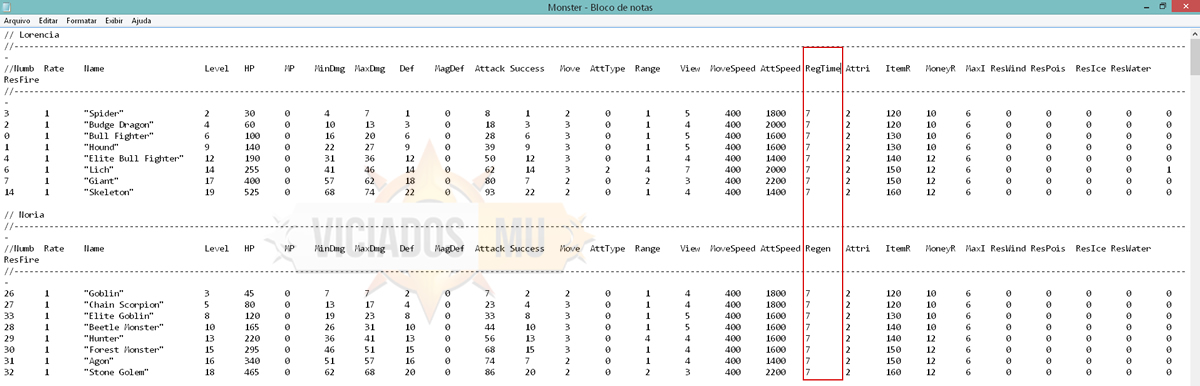
Task: Click the "Regen" column header text
Action: 817,248
